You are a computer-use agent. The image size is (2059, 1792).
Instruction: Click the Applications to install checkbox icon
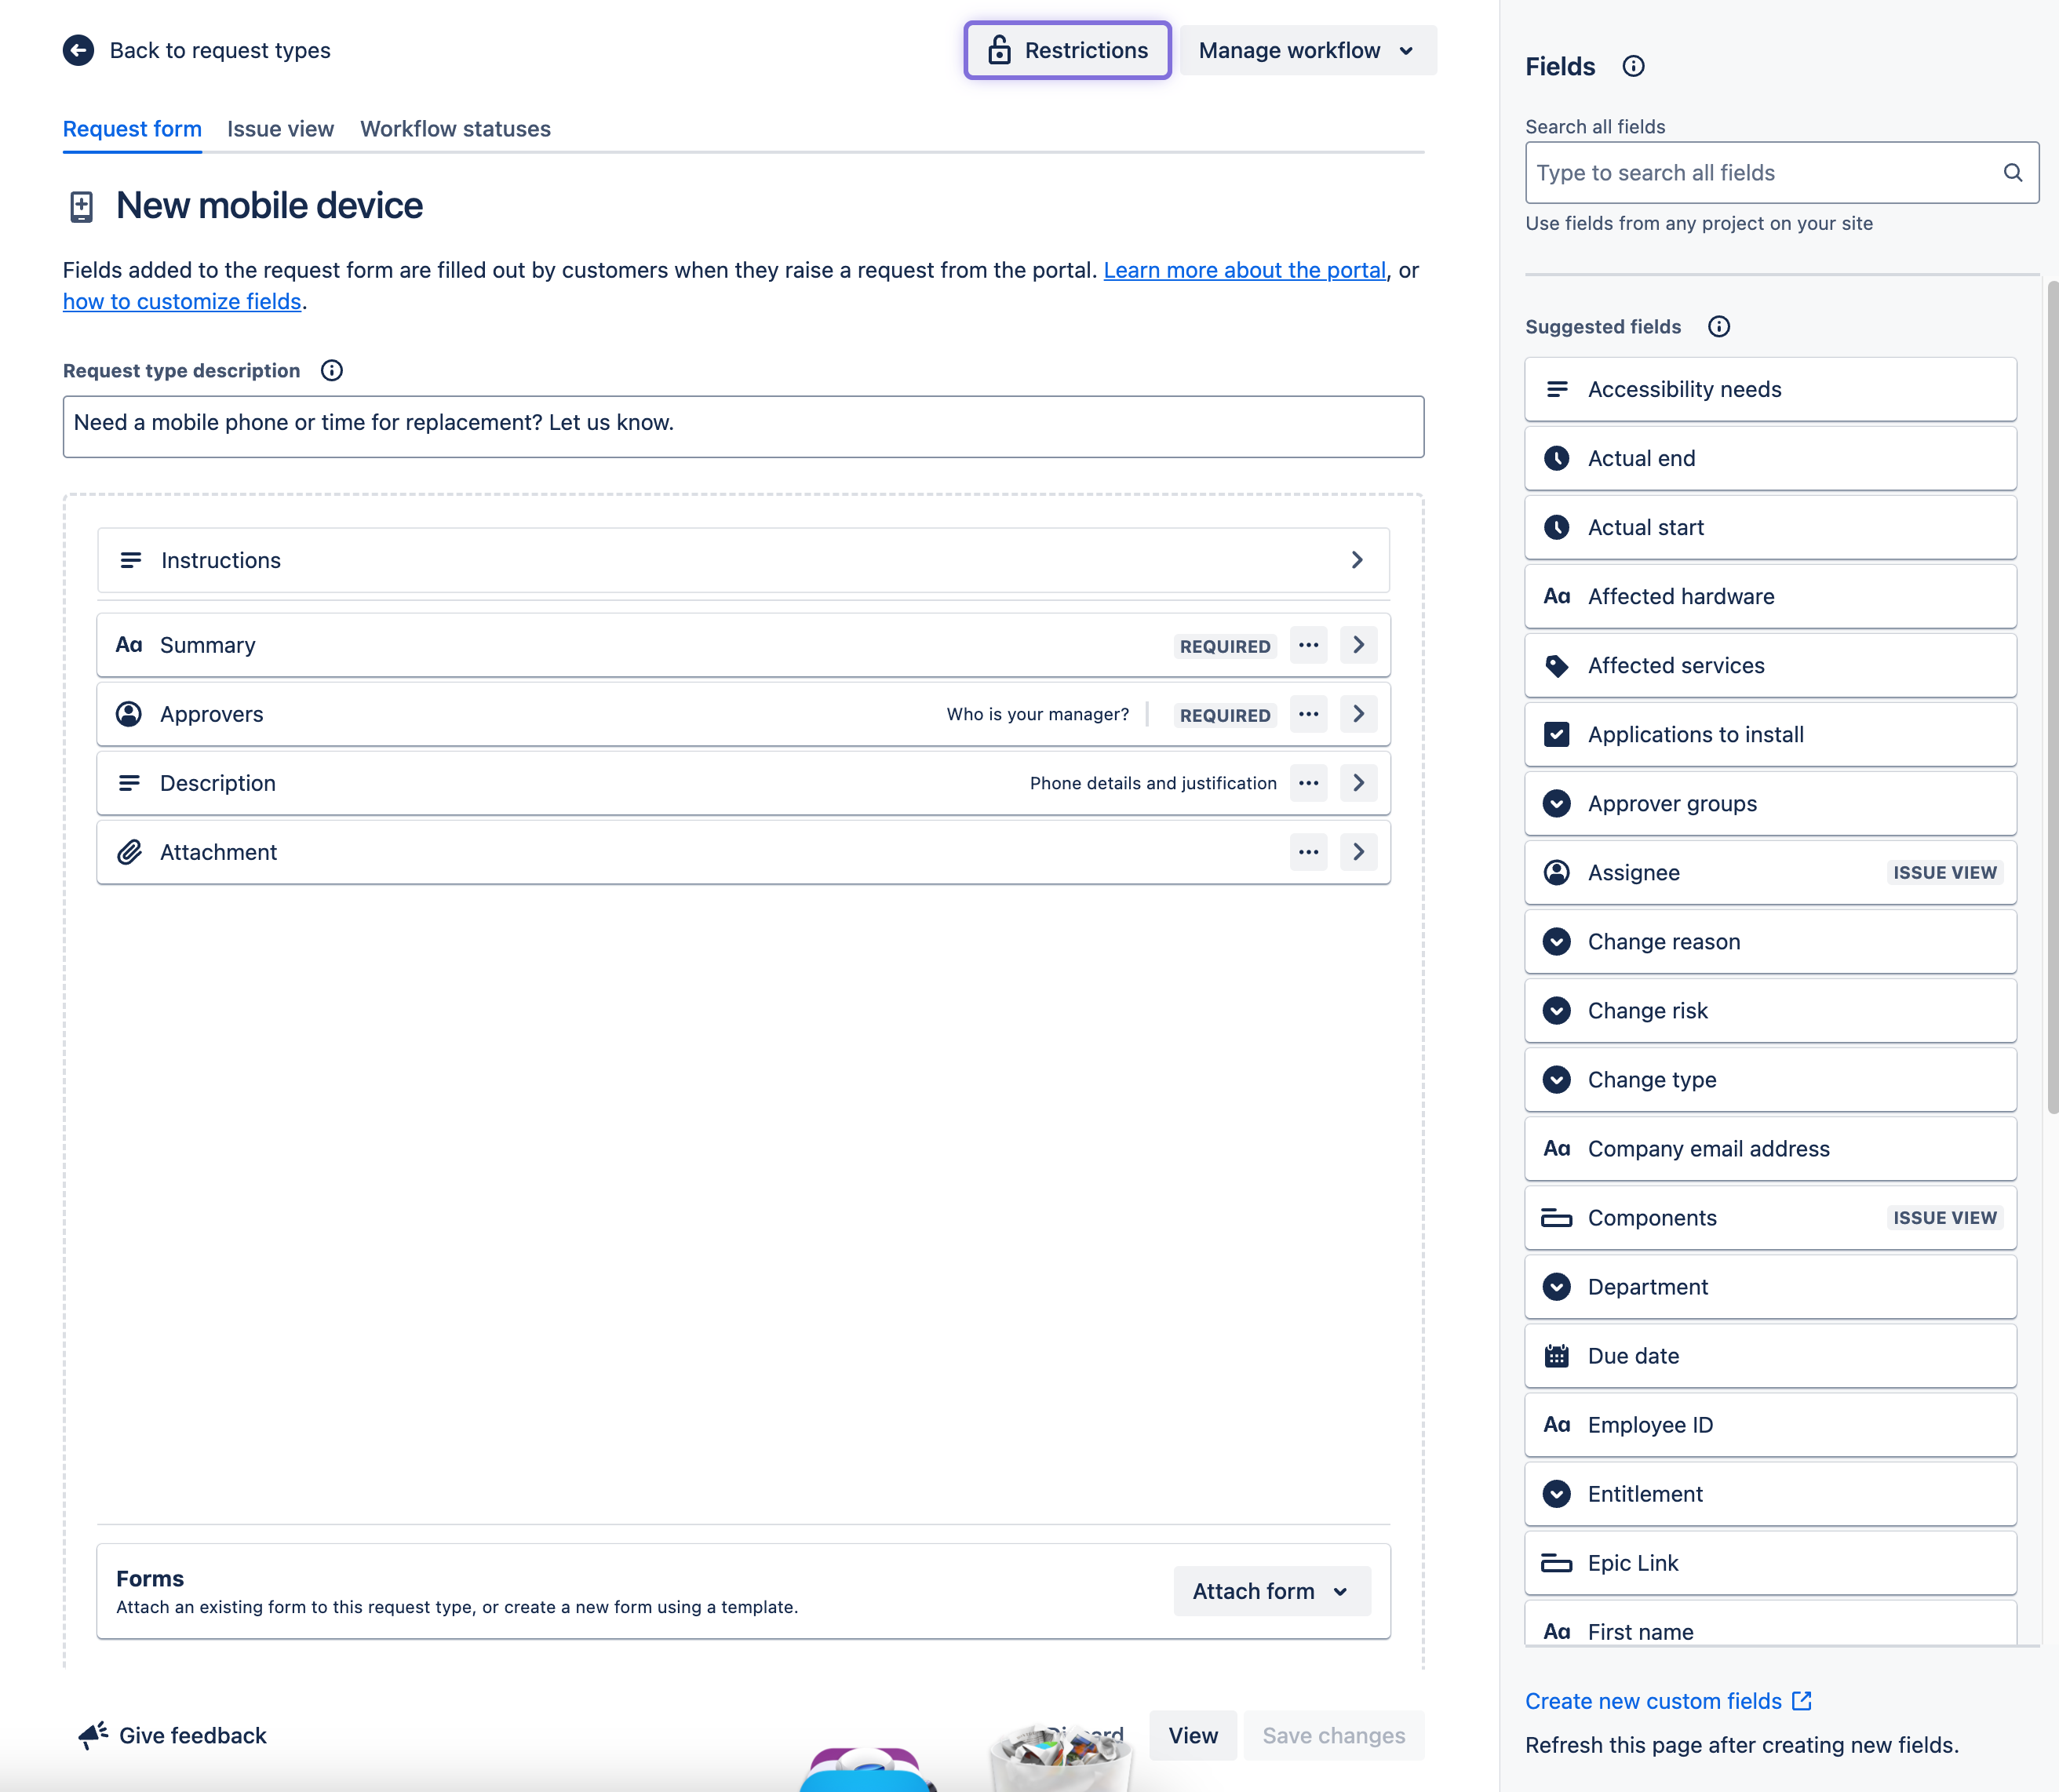click(x=1556, y=735)
